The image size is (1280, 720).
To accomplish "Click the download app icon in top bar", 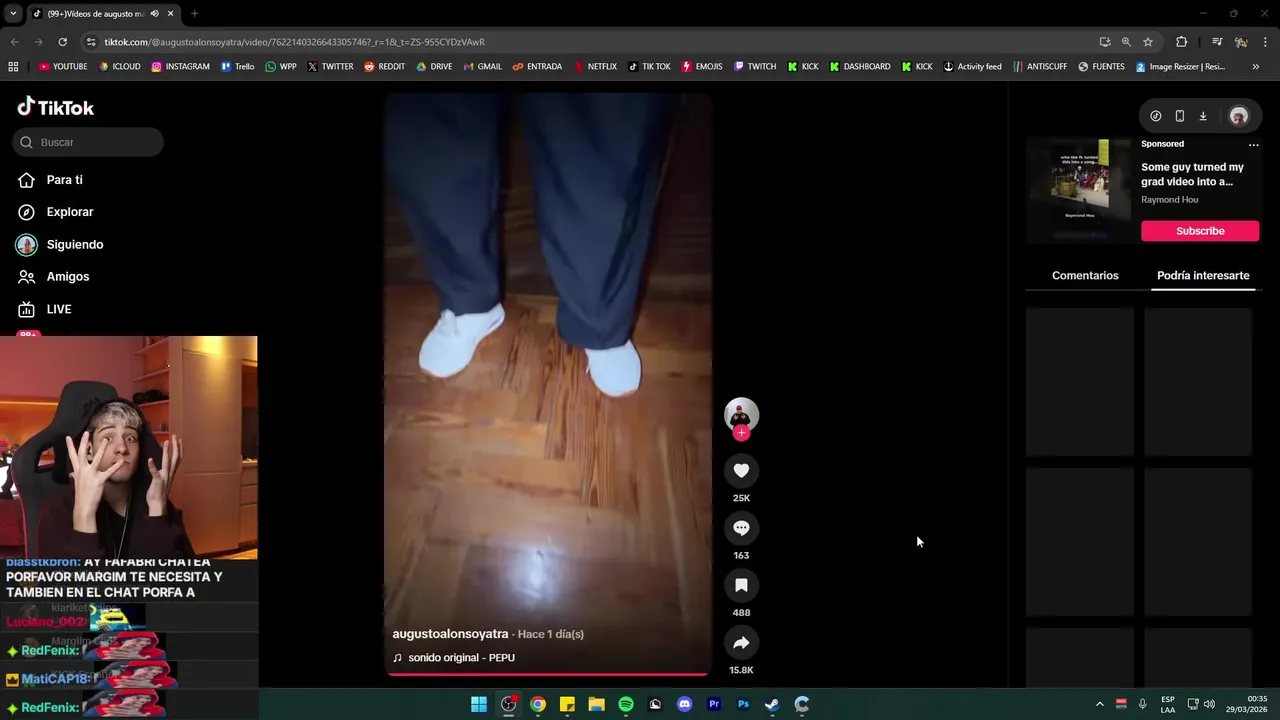I will [1203, 116].
